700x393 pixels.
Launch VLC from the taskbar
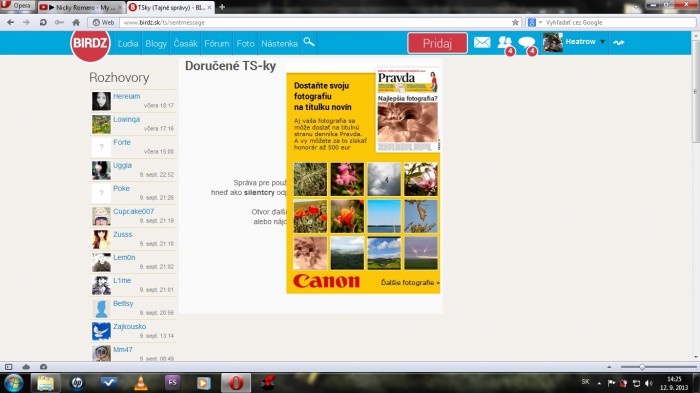point(141,383)
